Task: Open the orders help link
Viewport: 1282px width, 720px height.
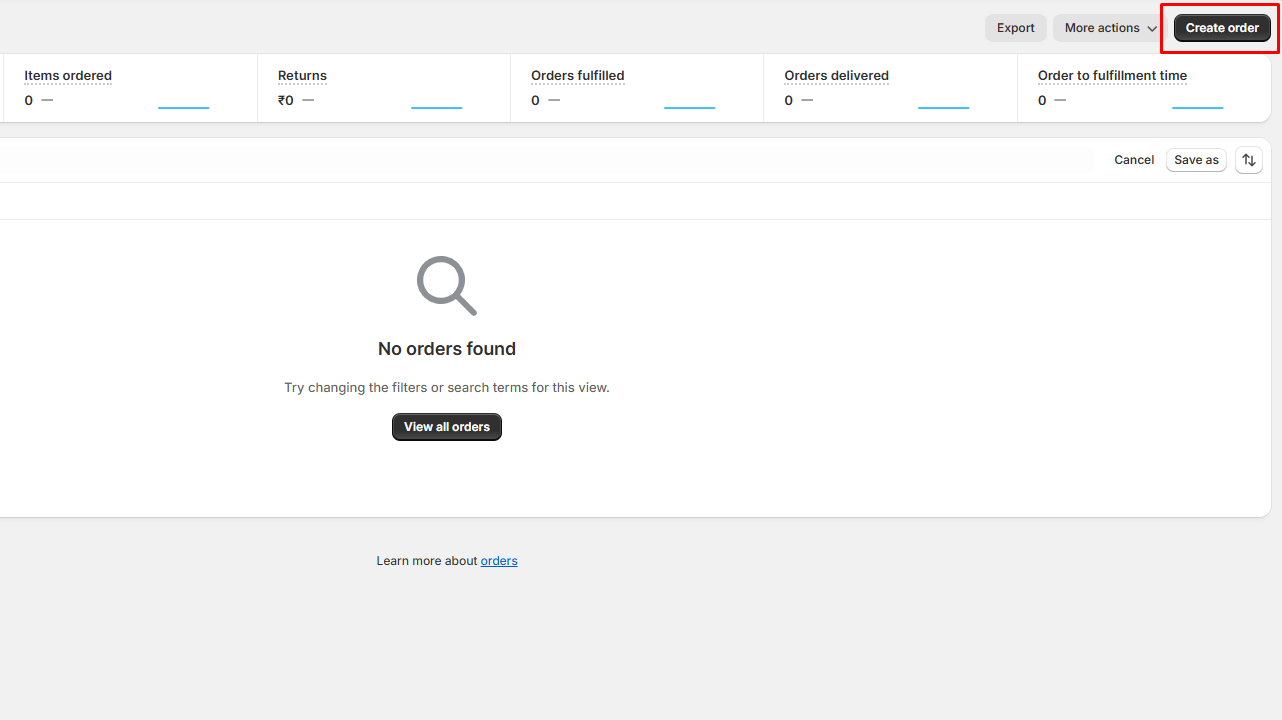Action: click(x=499, y=561)
